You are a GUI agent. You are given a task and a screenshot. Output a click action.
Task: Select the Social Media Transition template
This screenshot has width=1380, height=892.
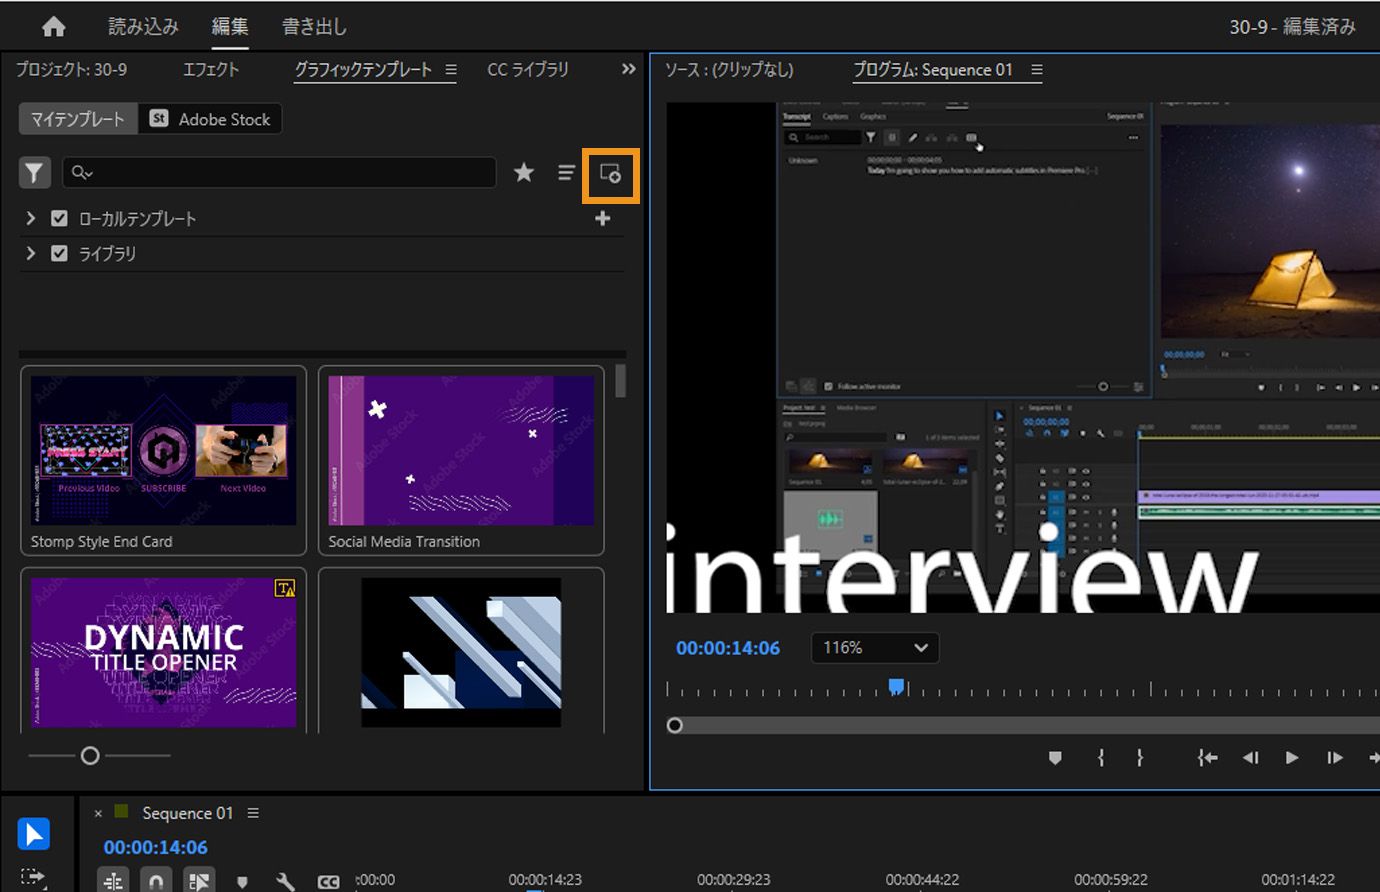pos(461,460)
